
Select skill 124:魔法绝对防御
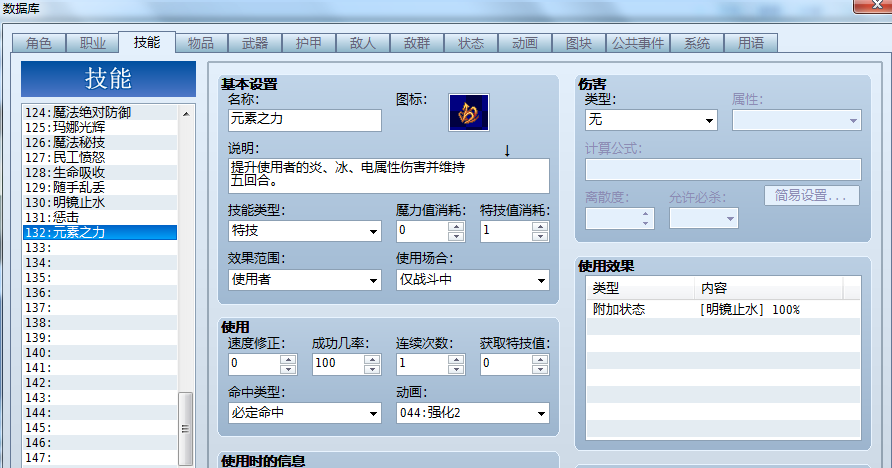click(100, 113)
